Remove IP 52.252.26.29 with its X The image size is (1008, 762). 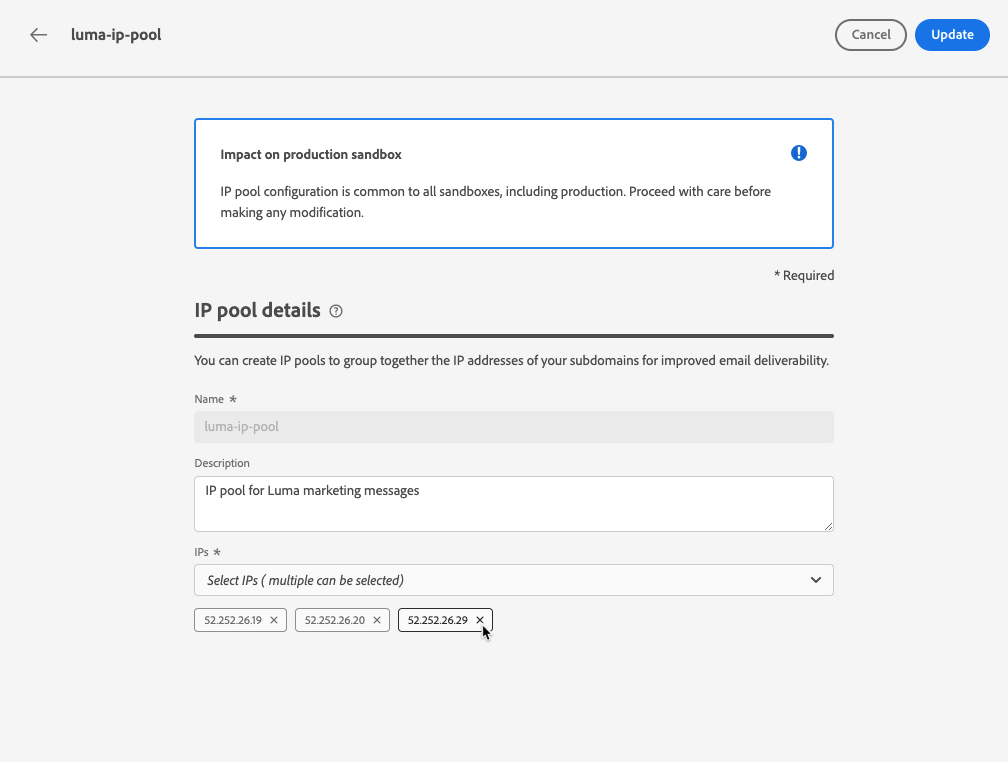point(480,620)
